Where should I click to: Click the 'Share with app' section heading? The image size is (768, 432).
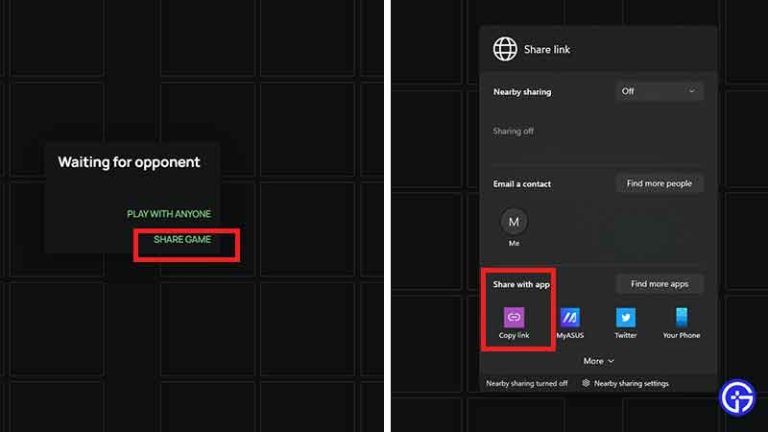tap(521, 284)
